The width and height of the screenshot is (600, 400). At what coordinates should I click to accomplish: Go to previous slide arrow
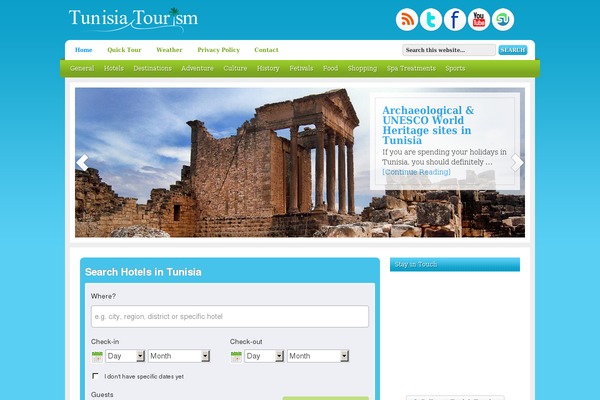tap(82, 163)
